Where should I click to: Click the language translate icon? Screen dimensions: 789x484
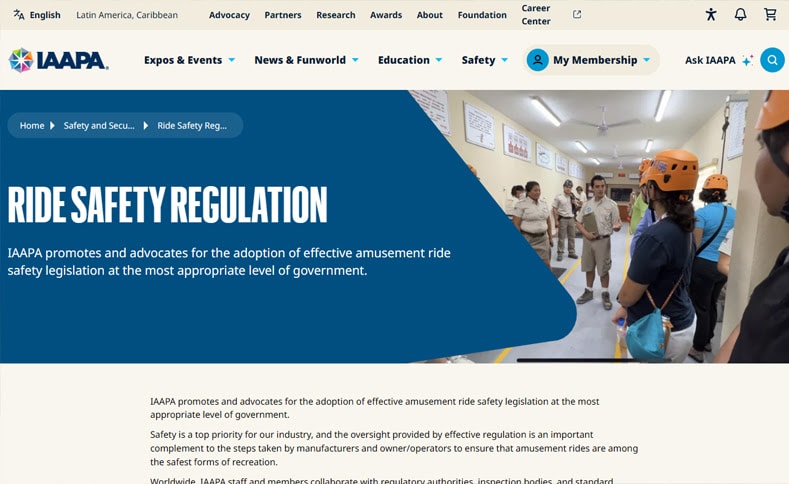pos(19,15)
